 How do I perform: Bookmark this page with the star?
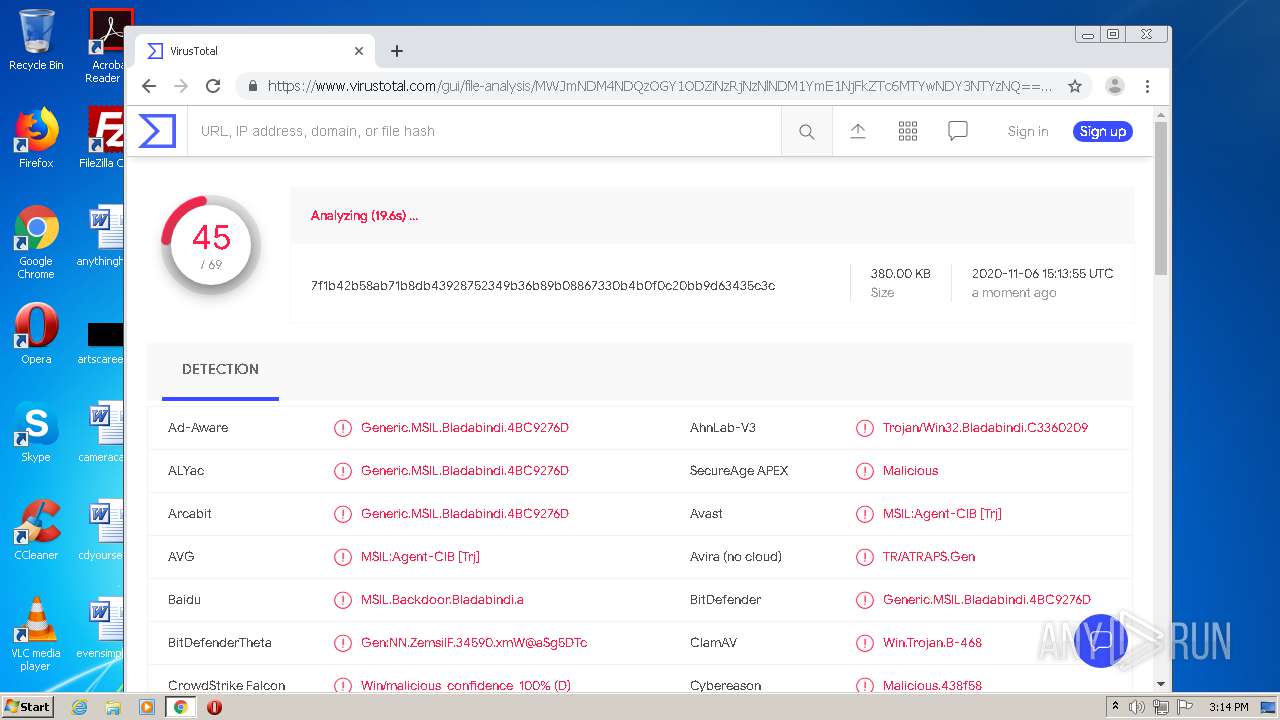(x=1075, y=86)
